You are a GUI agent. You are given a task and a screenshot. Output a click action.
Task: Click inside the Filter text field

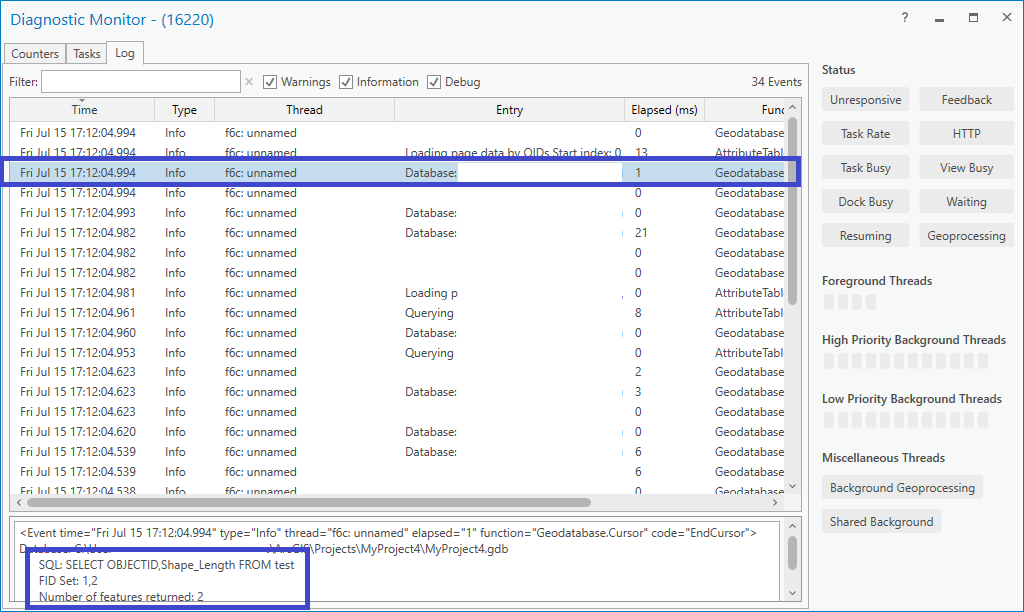140,82
